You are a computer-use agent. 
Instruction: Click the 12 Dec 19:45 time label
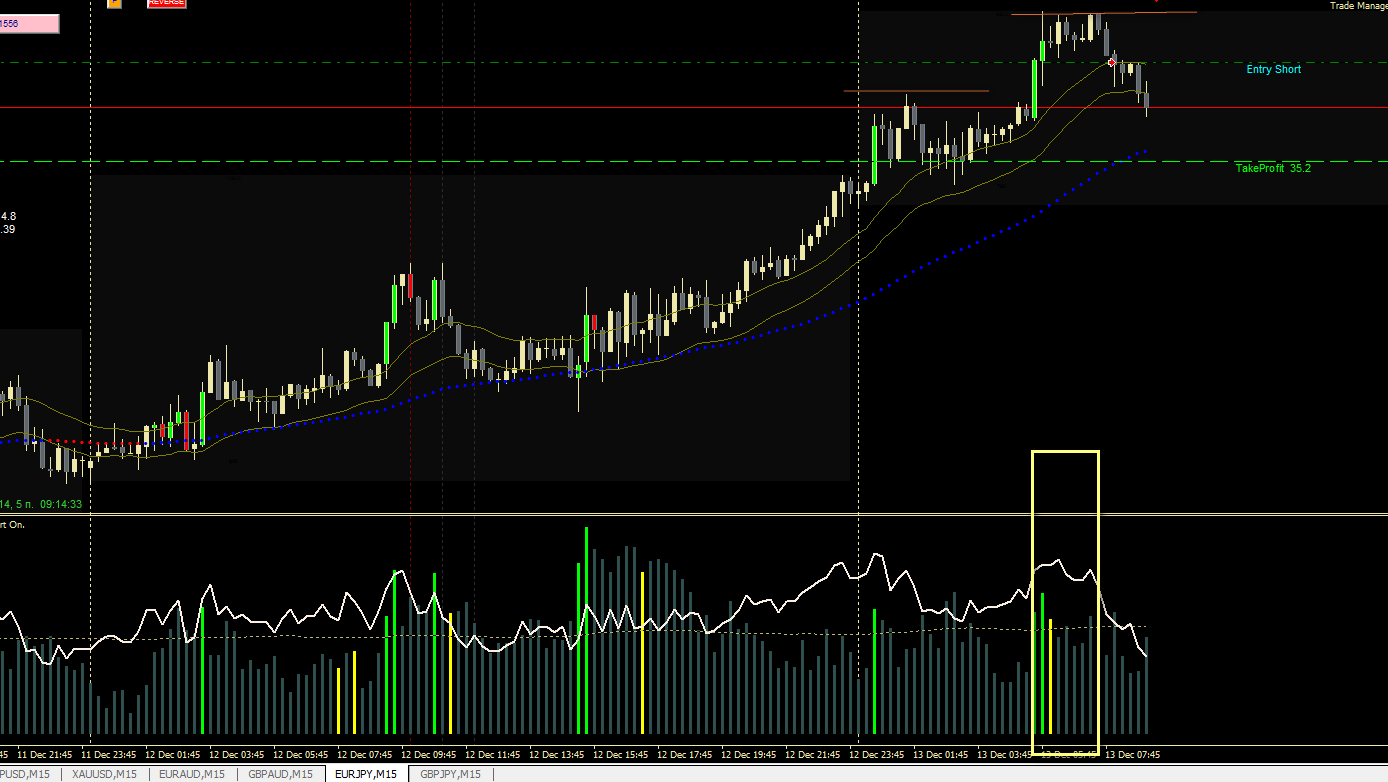pyautogui.click(x=748, y=755)
